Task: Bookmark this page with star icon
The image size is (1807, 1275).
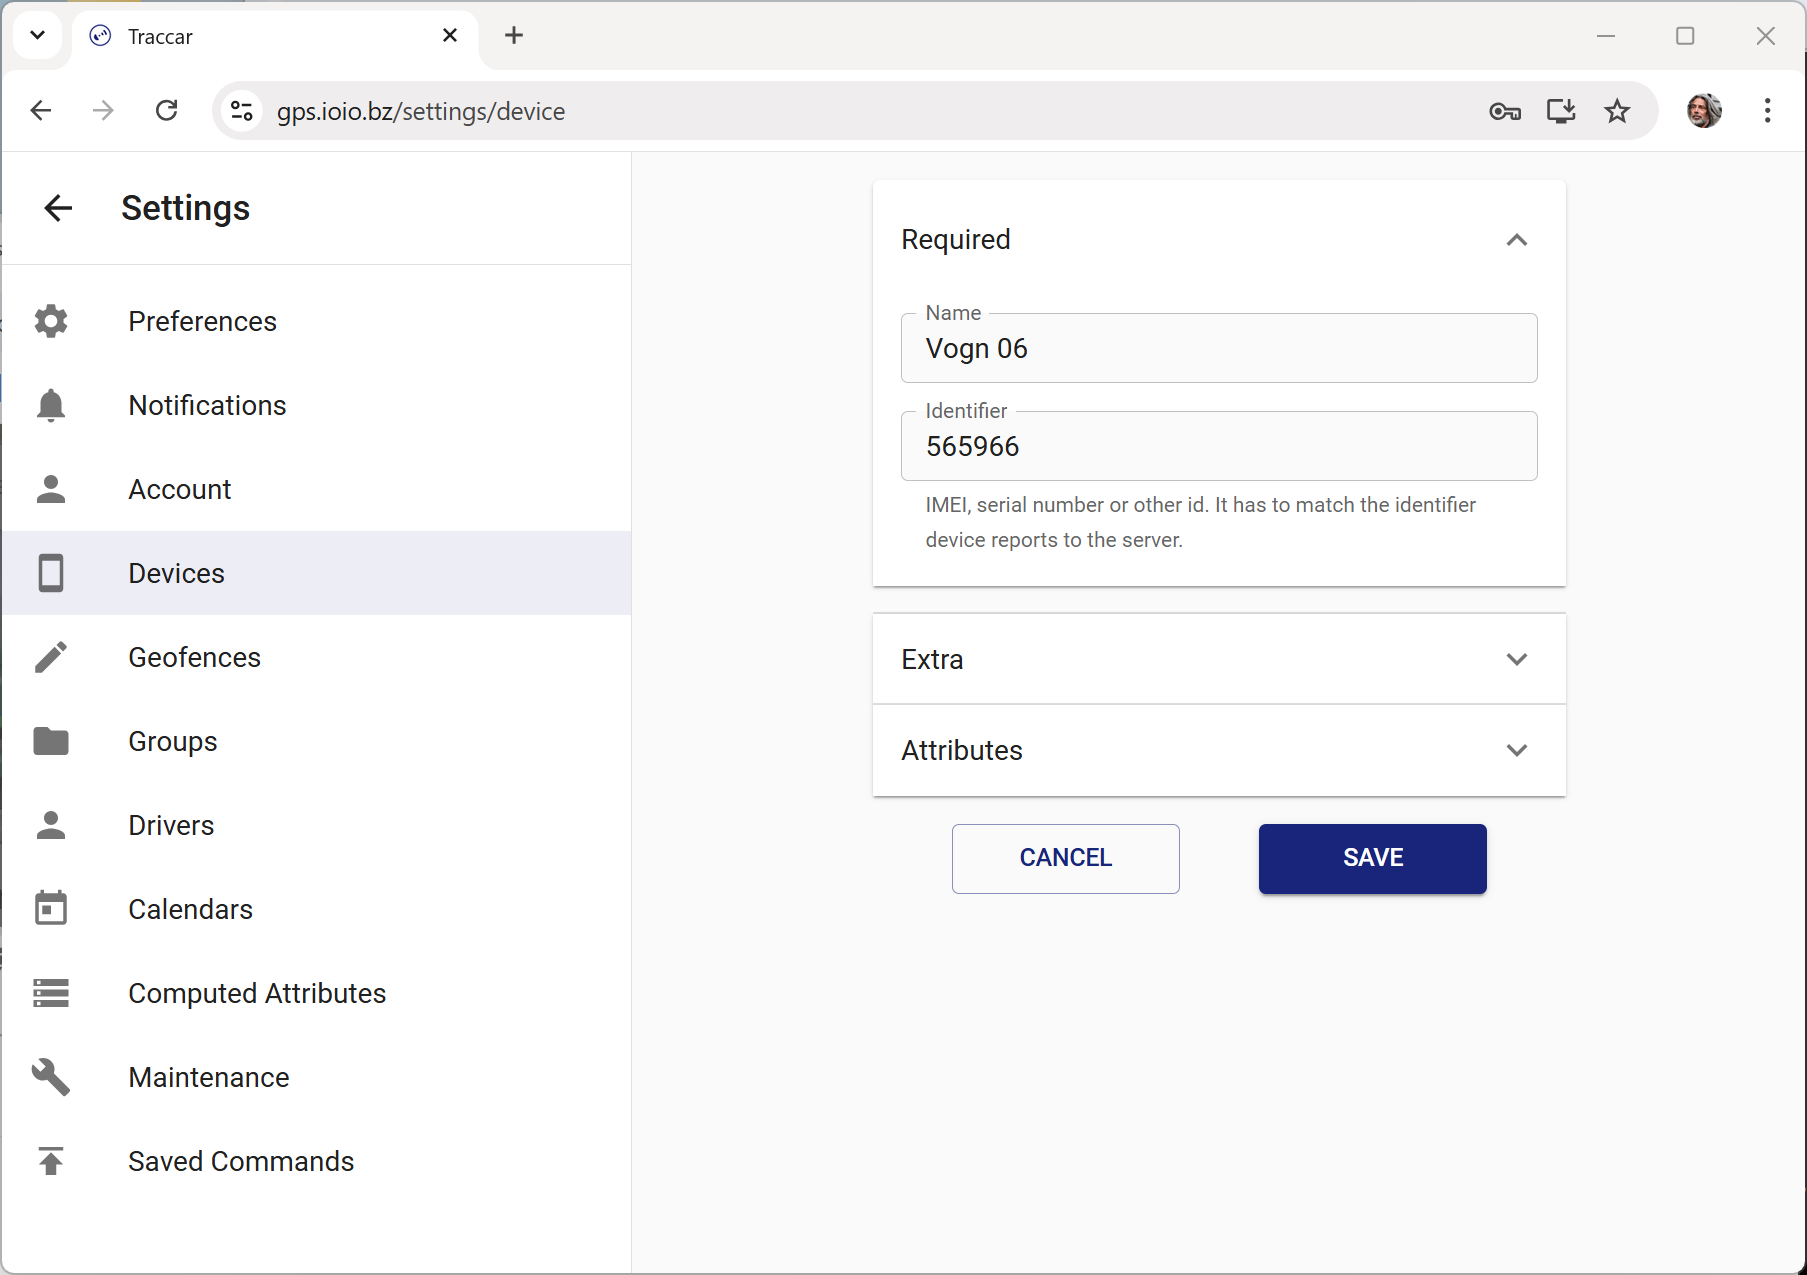Action: pos(1617,111)
